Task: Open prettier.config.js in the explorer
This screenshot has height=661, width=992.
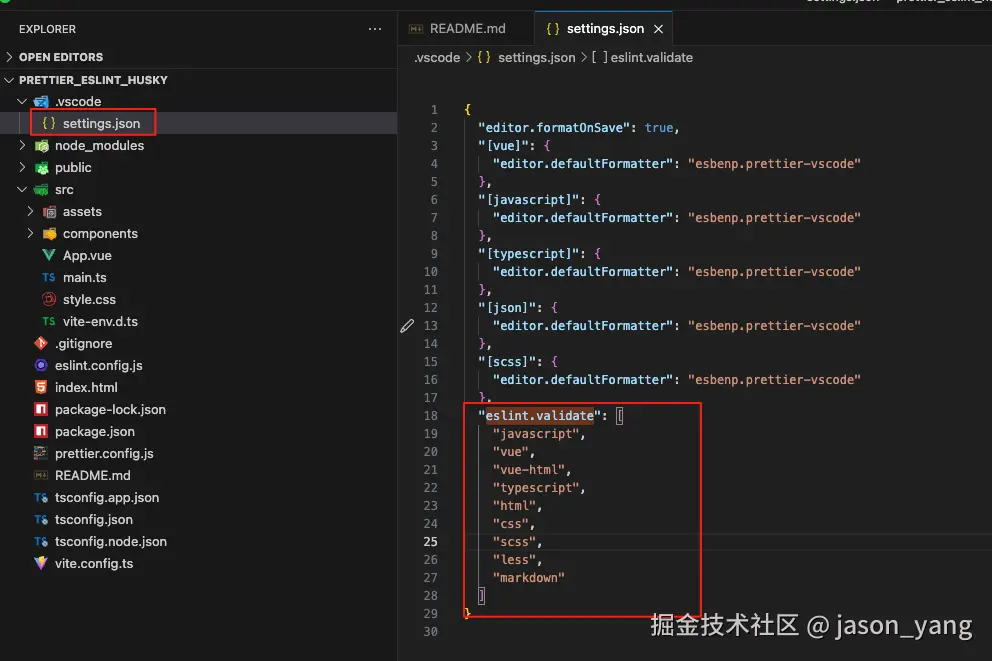Action: click(x=104, y=453)
